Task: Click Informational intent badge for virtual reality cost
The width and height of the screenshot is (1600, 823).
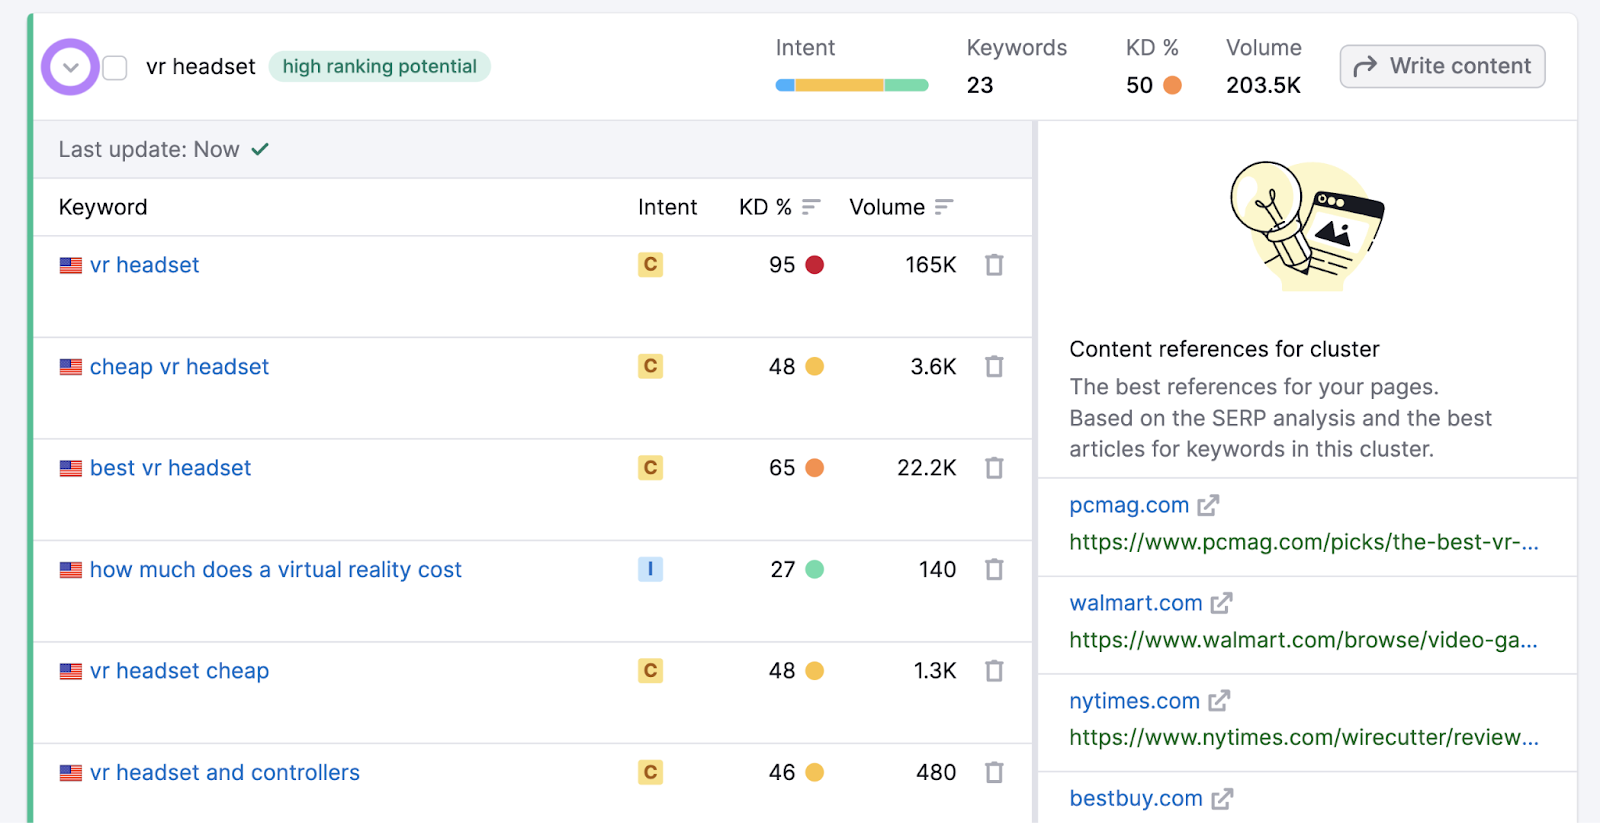Action: pyautogui.click(x=650, y=570)
